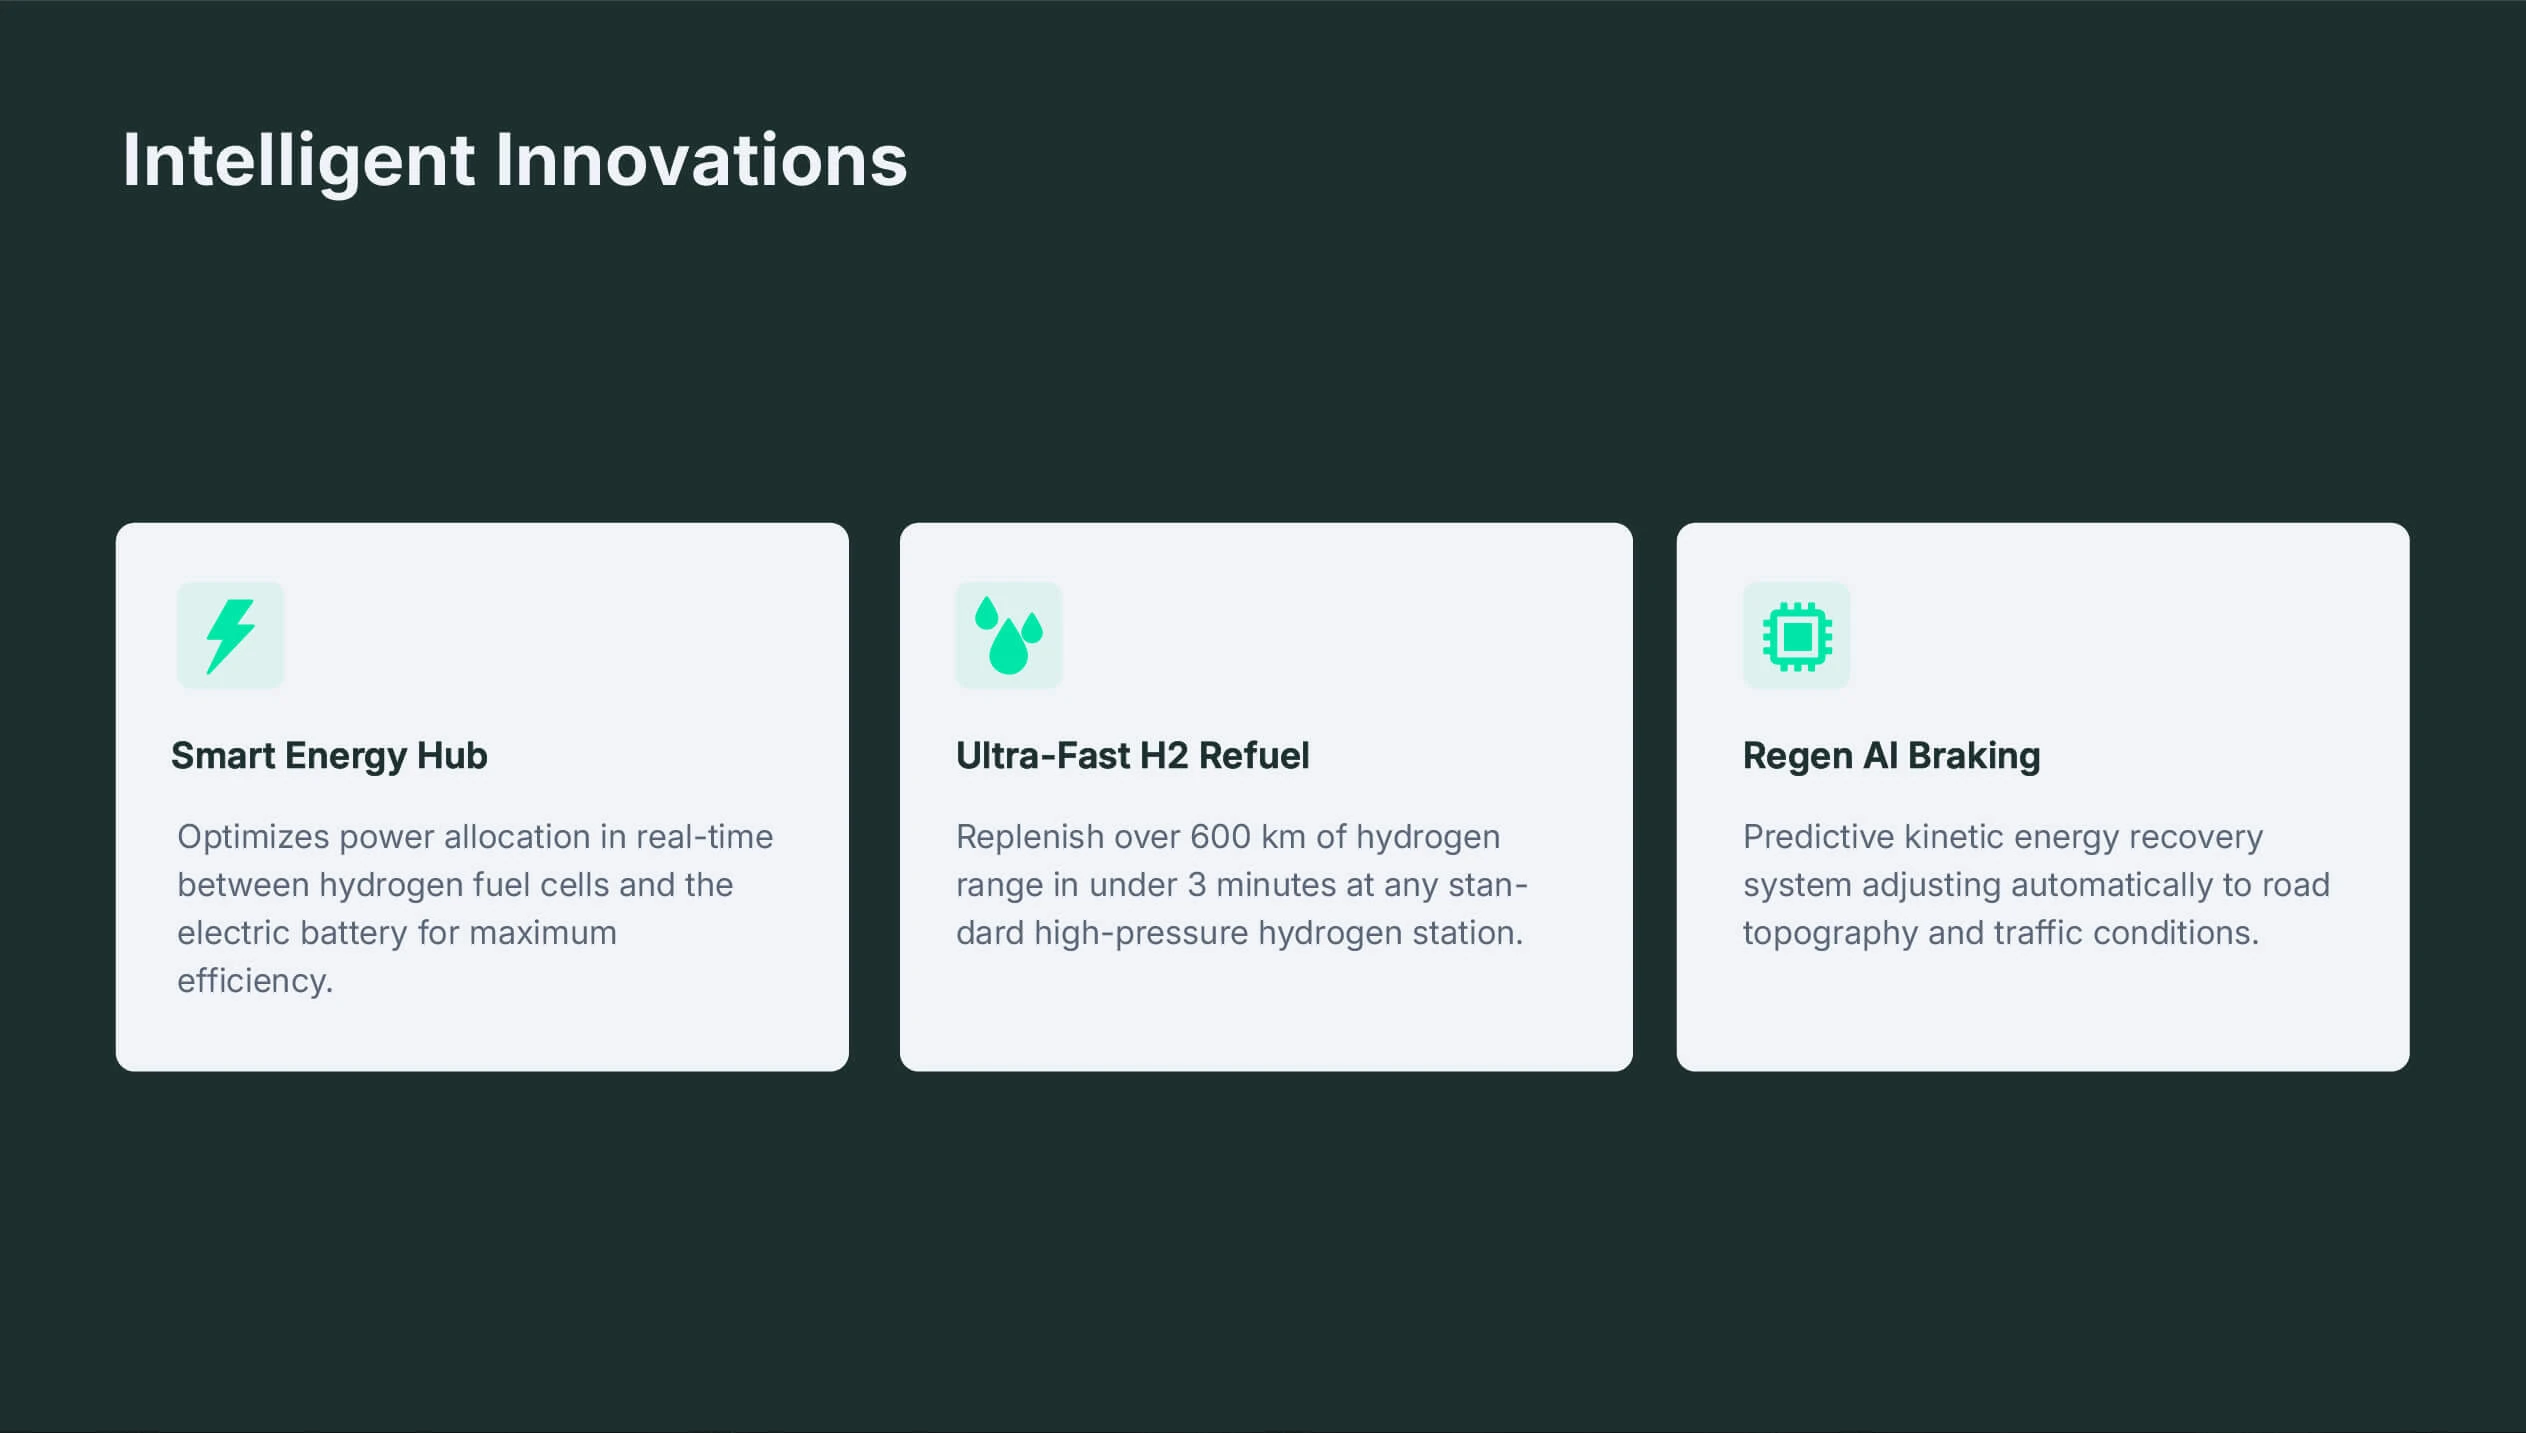Viewport: 2526px width, 1433px height.
Task: Click 'electric battery for maximum' line
Action: 397,933
